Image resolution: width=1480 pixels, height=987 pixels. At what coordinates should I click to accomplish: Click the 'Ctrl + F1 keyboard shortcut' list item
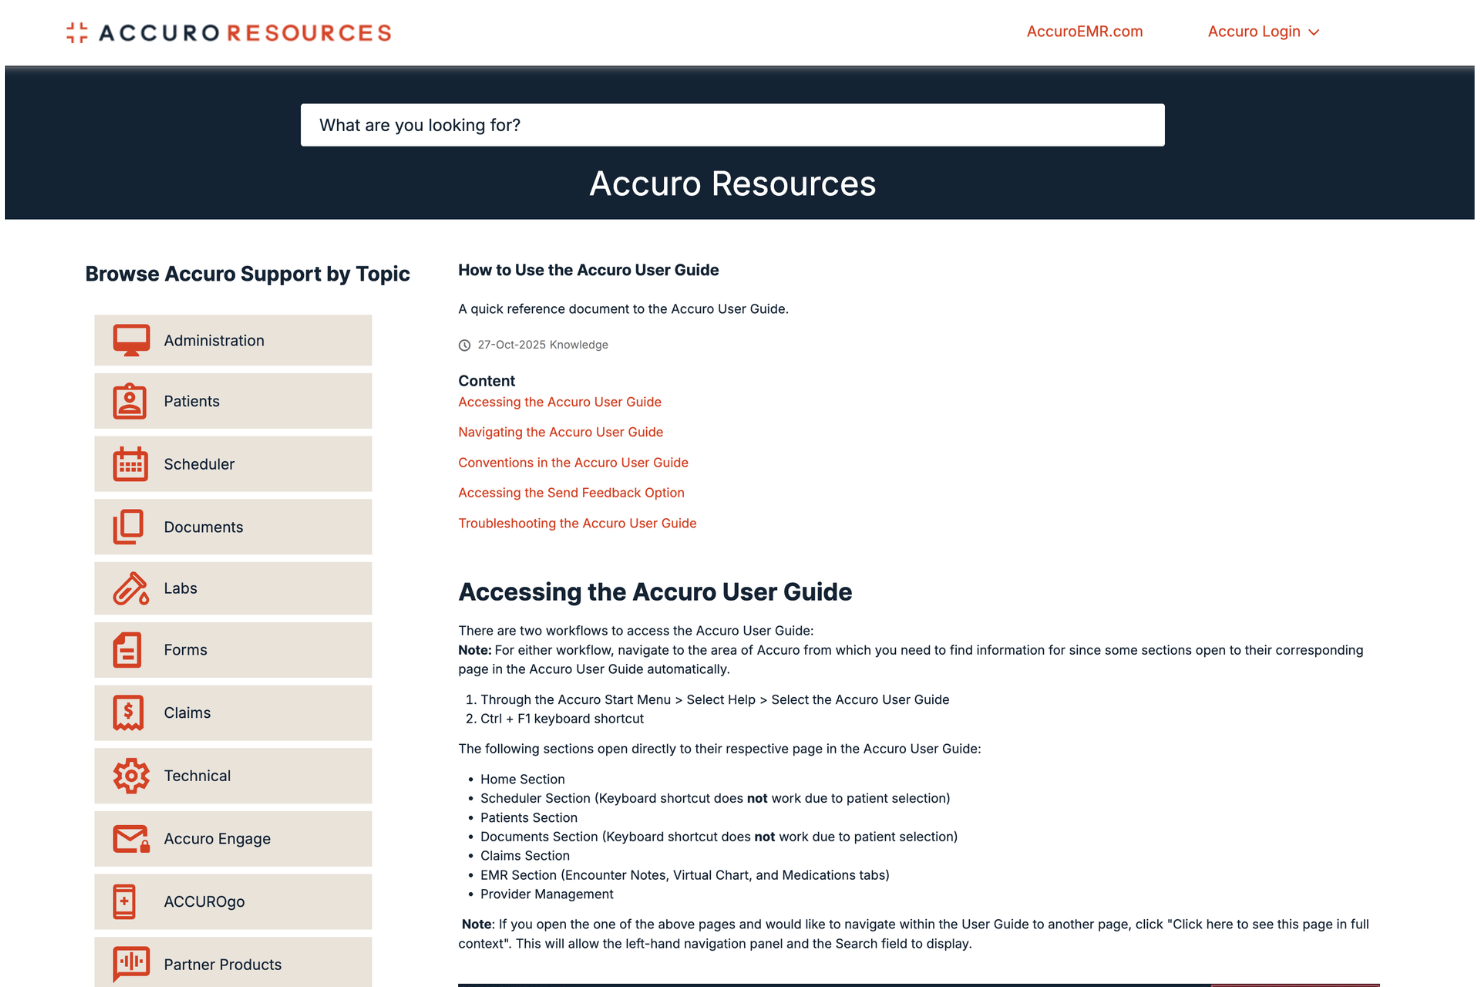pyautogui.click(x=562, y=719)
